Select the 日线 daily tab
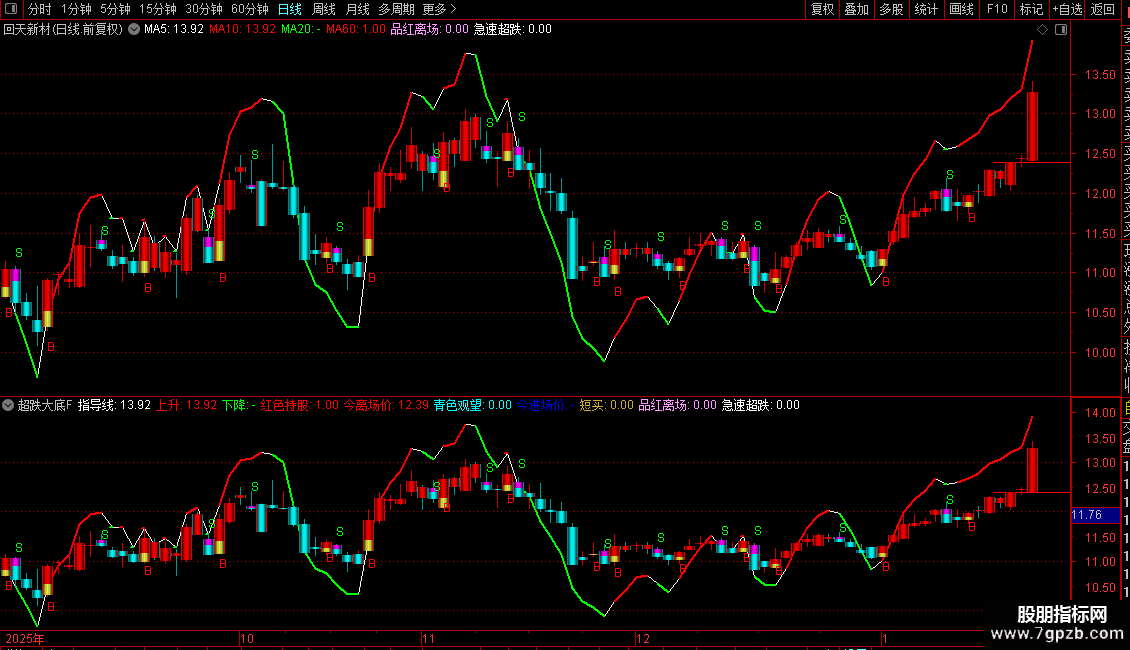This screenshot has height=650, width=1130. (x=290, y=9)
